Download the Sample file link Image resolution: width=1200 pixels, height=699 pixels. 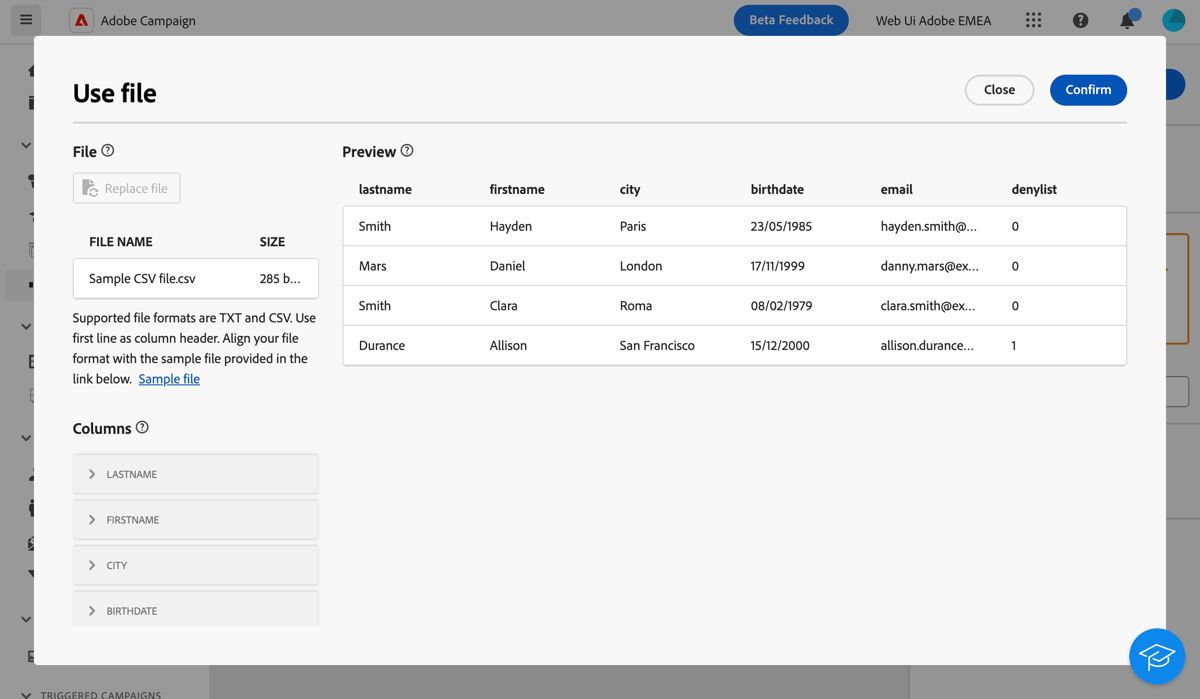click(169, 378)
